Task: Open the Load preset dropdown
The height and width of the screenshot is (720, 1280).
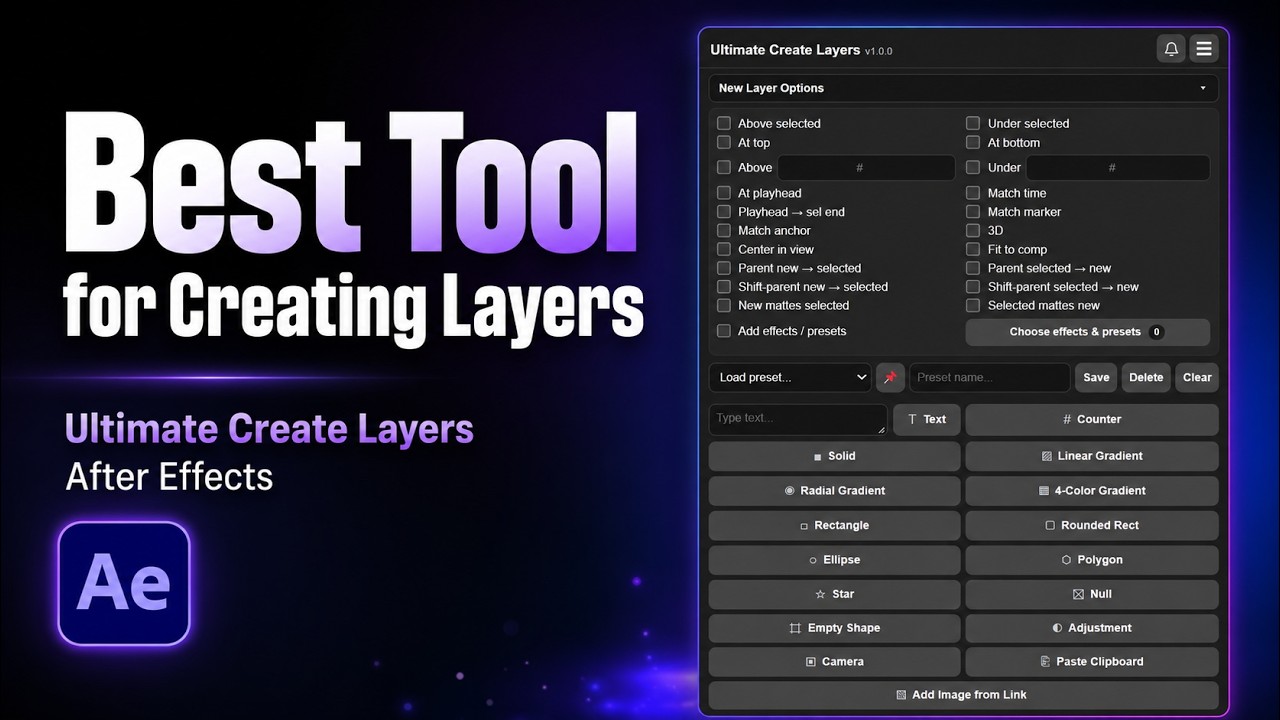Action: click(790, 377)
